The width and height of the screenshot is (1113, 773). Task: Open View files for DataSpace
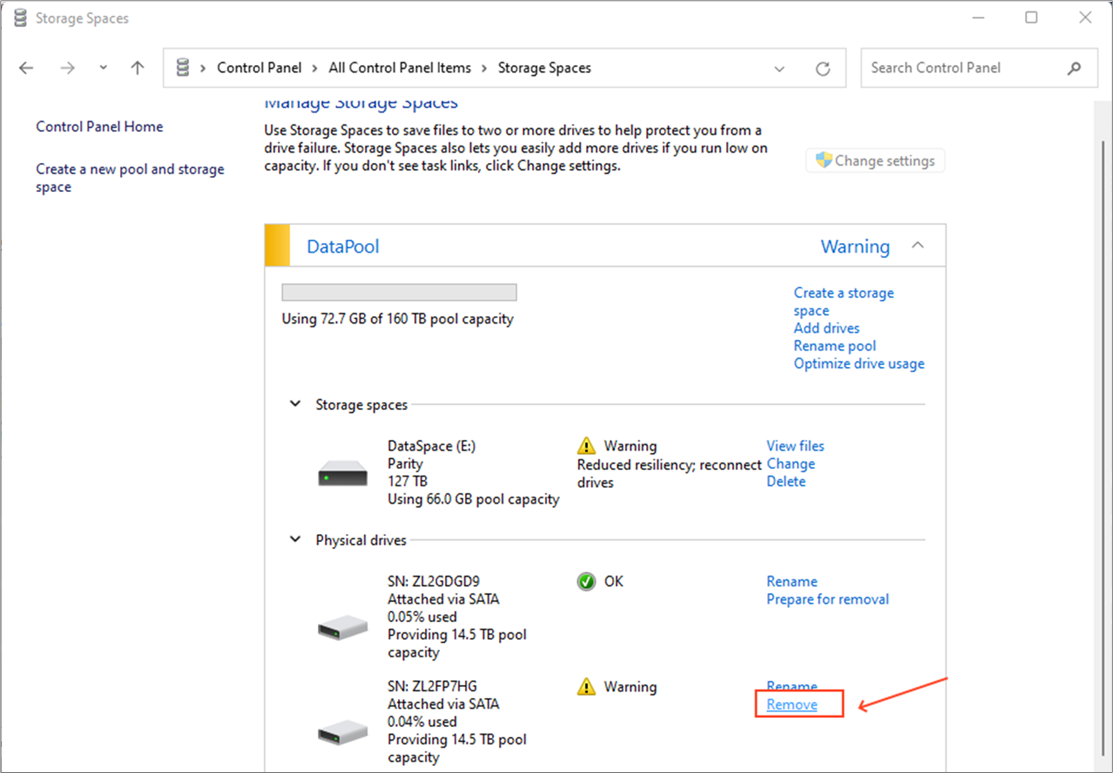coord(795,446)
